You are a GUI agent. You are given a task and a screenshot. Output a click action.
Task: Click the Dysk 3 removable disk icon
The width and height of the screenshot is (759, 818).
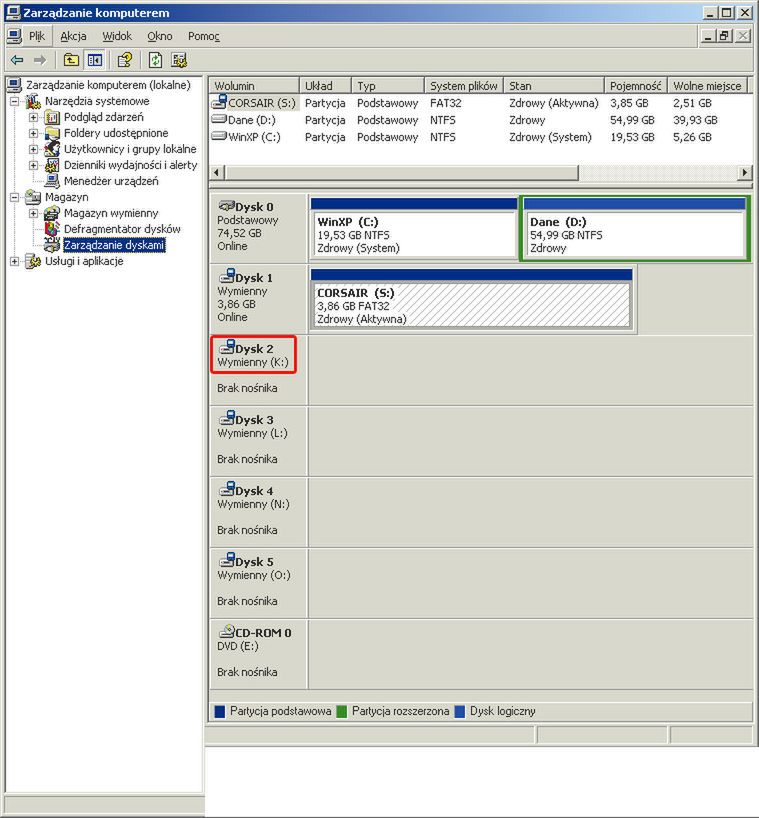click(x=226, y=417)
